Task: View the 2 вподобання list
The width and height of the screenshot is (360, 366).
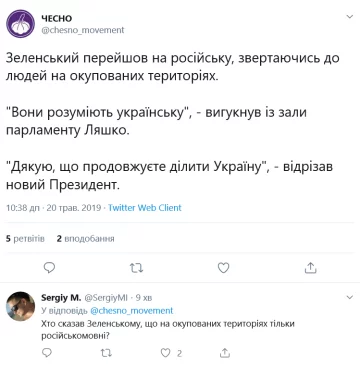Action: 85,239
